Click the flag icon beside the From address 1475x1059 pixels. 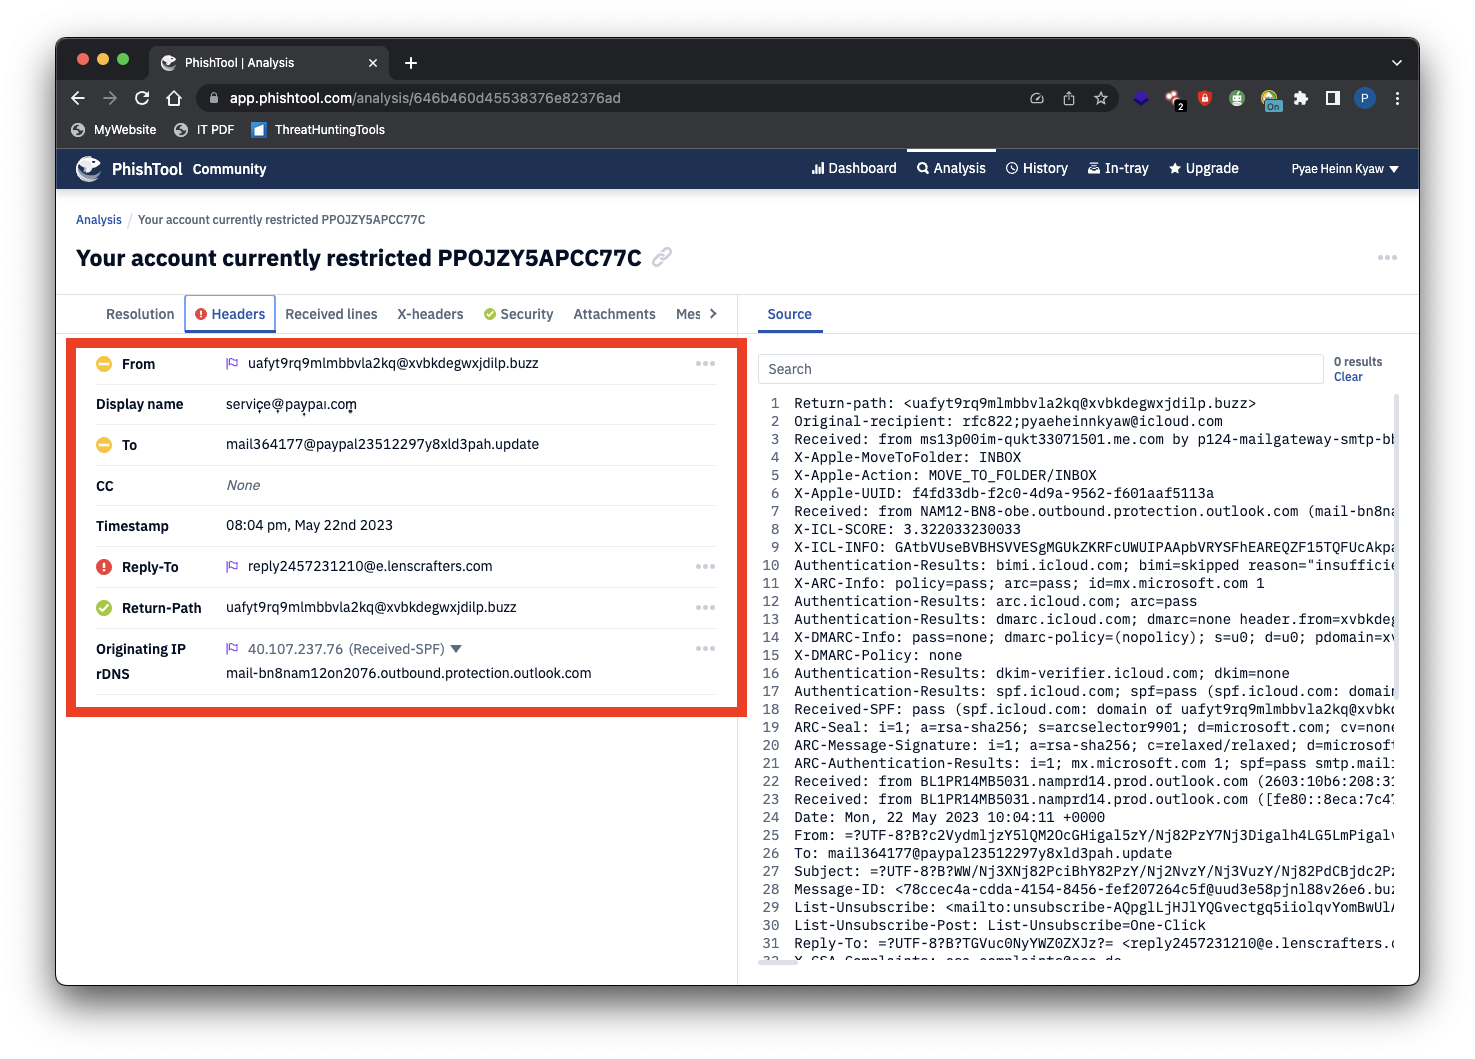coord(232,364)
